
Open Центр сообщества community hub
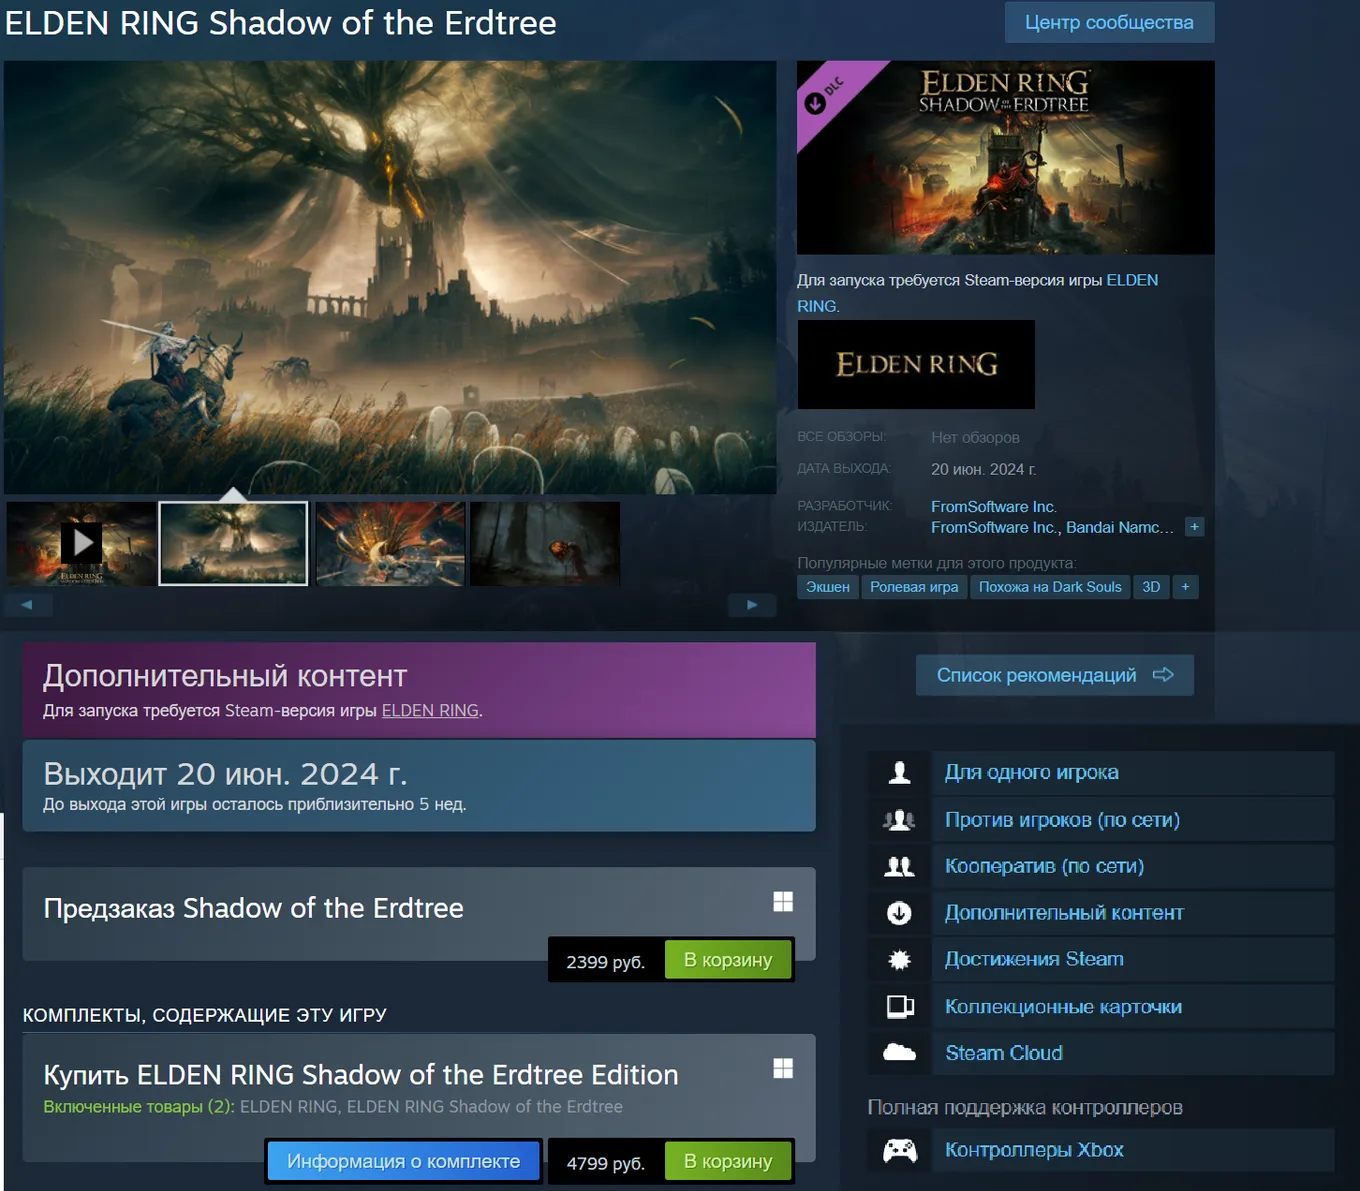point(1109,22)
